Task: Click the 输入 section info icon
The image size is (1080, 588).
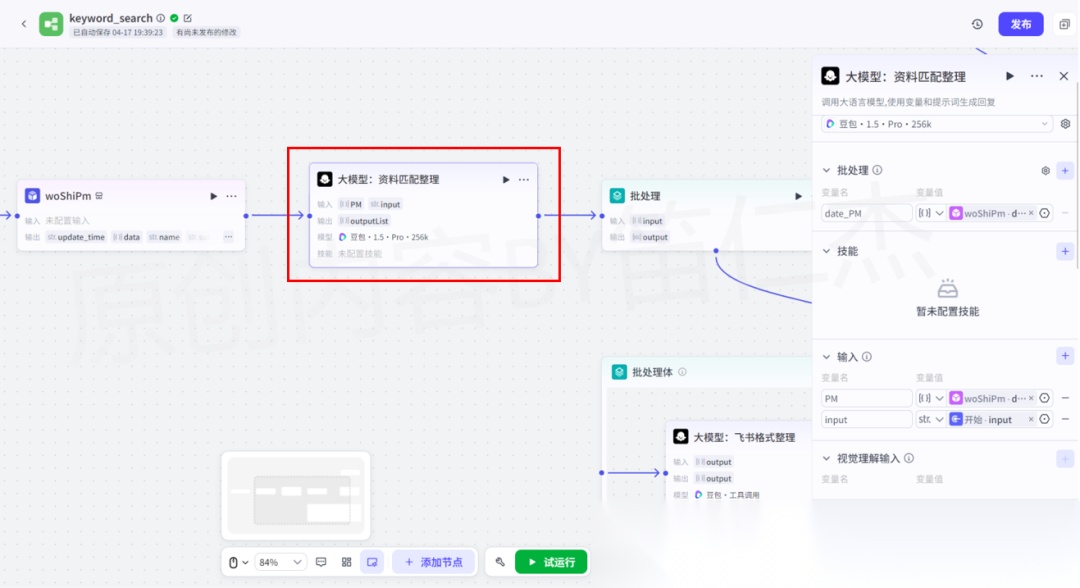Action: [x=866, y=357]
